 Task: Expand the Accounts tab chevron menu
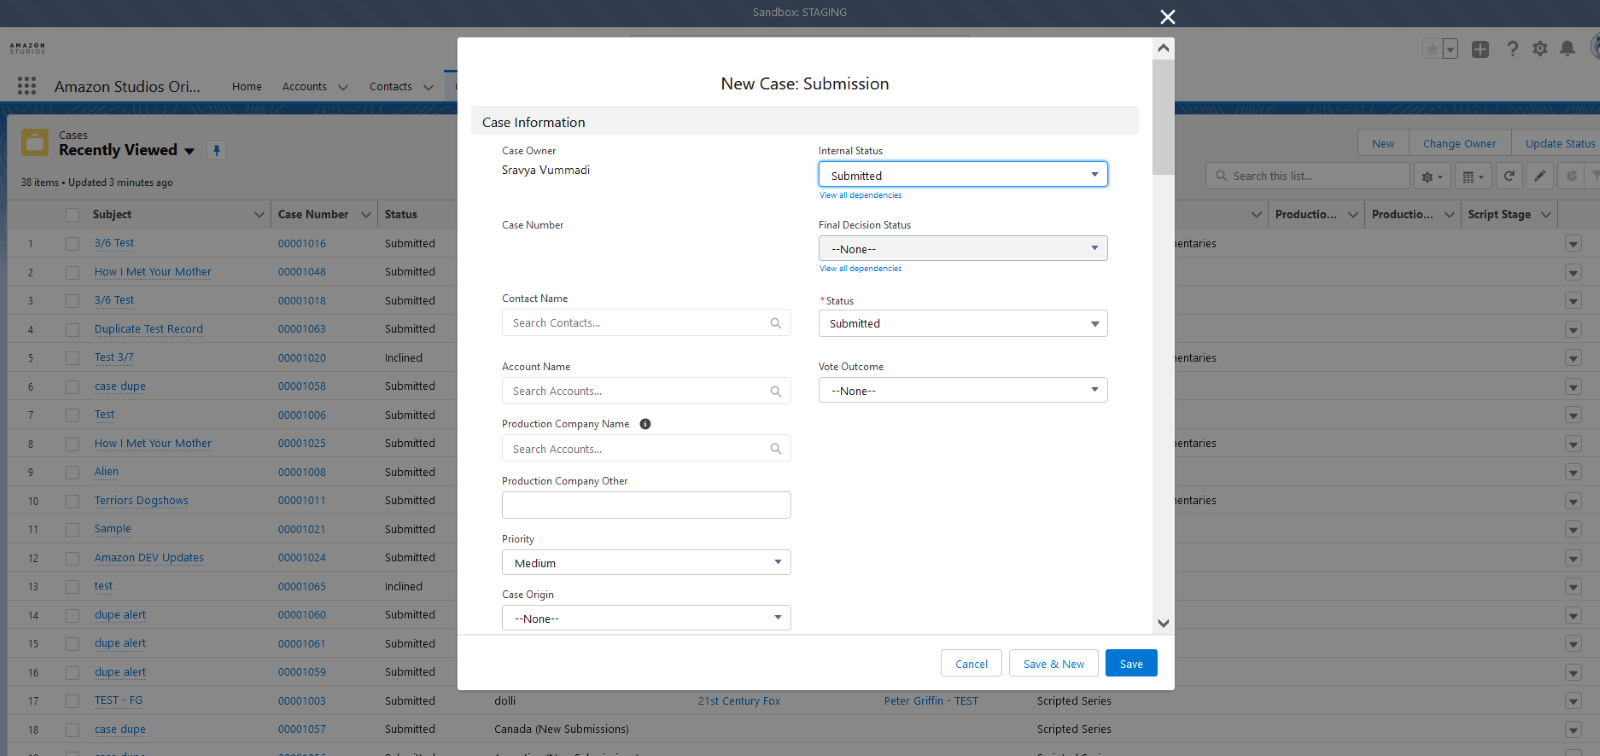(343, 87)
